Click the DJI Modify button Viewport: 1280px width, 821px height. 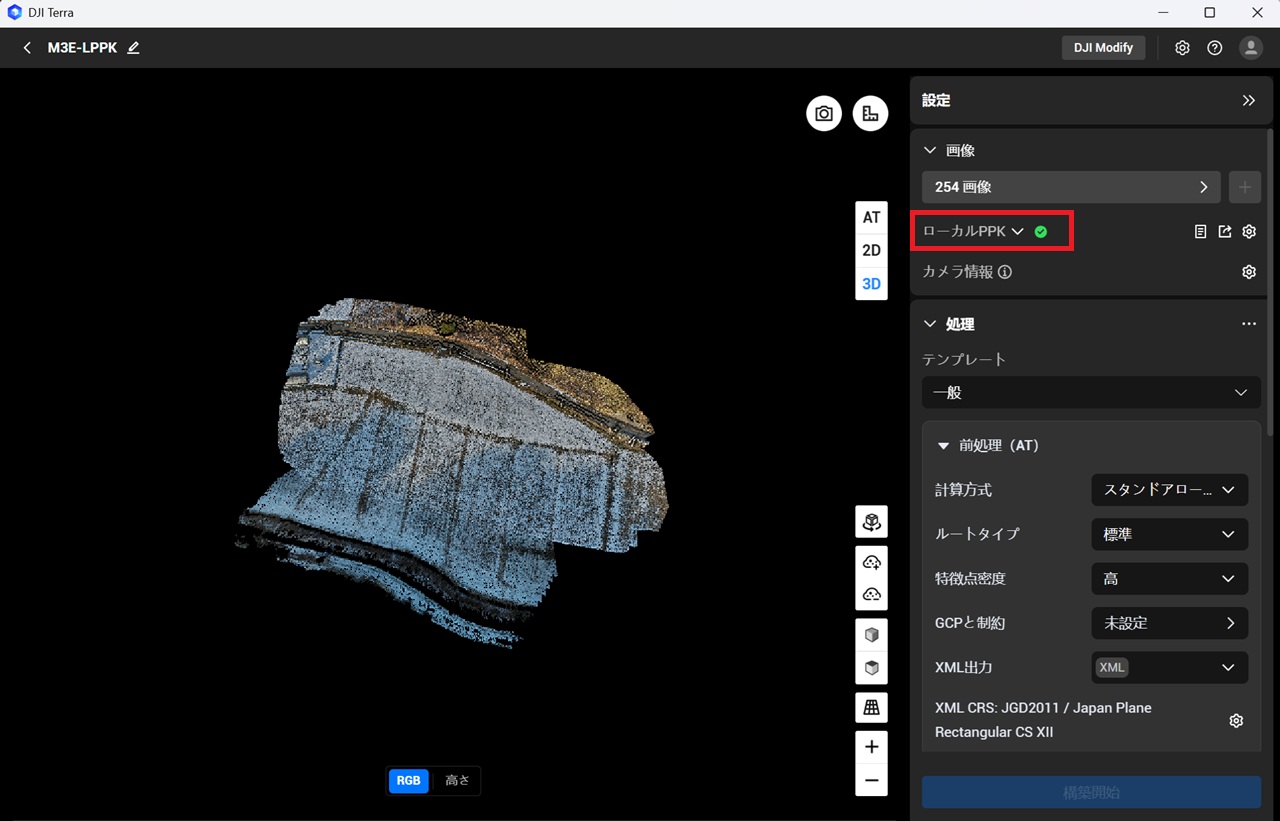pyautogui.click(x=1103, y=48)
